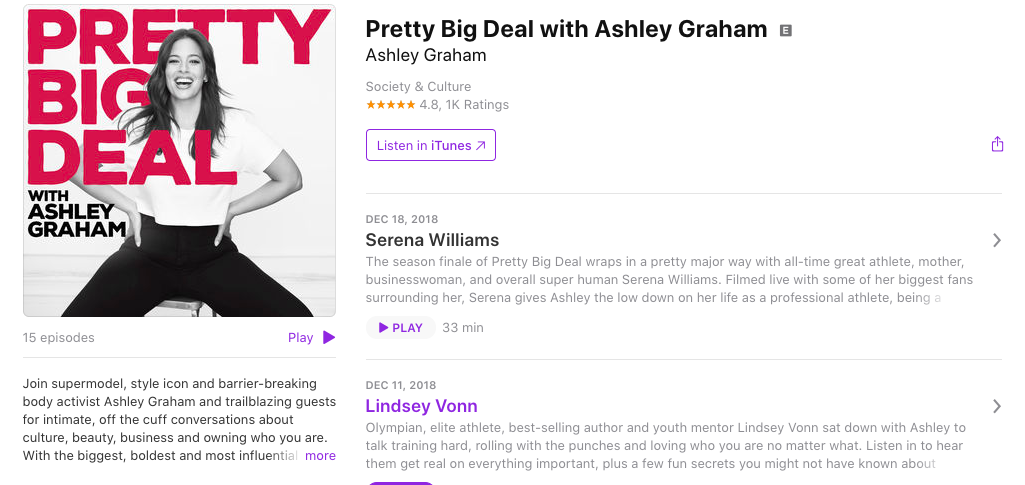
Task: Click the Serena Williams episode description text
Action: pyautogui.click(x=668, y=280)
